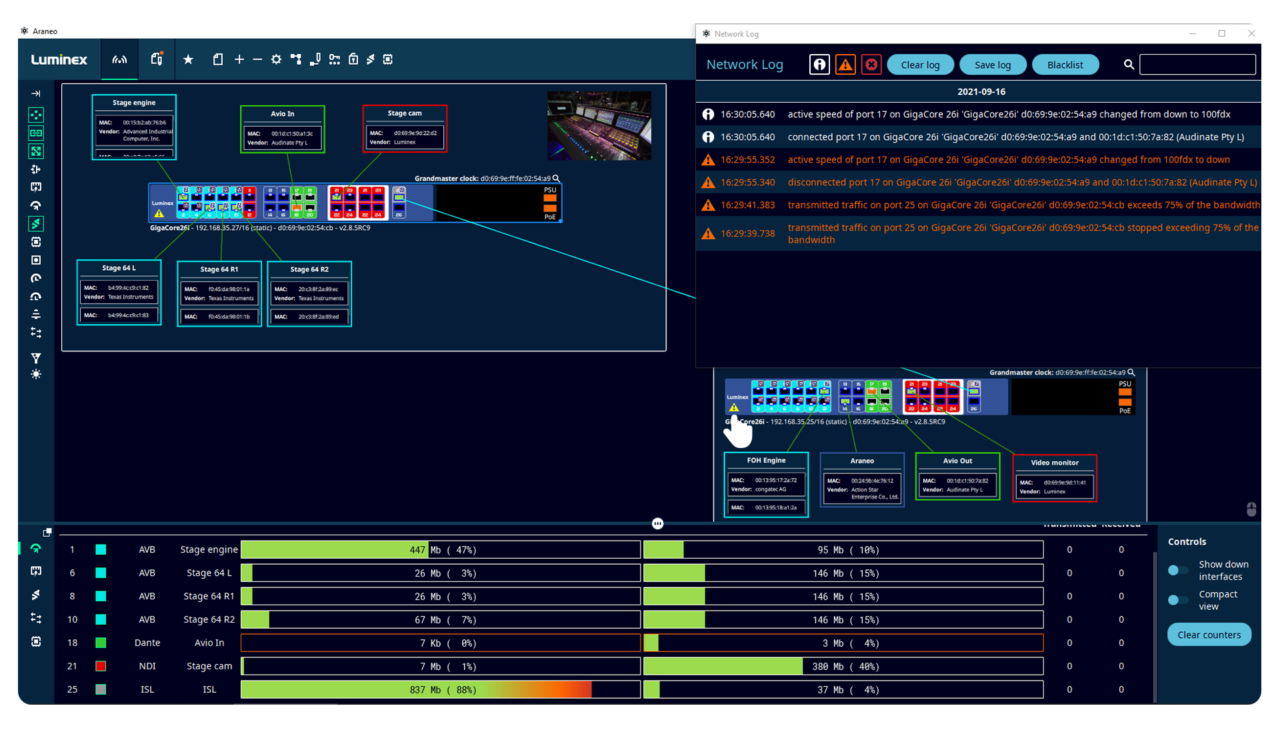Toggle info messages filter in Network Log
Image resolution: width=1280 pixels, height=732 pixels.
tap(819, 64)
